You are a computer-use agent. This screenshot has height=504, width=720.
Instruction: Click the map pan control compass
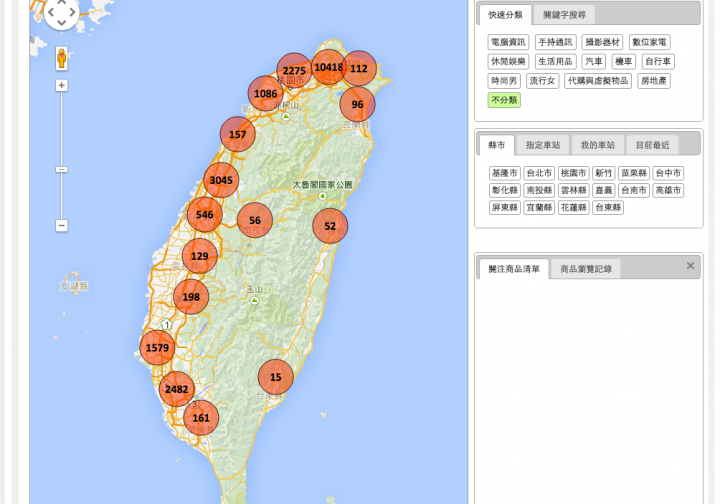62,12
